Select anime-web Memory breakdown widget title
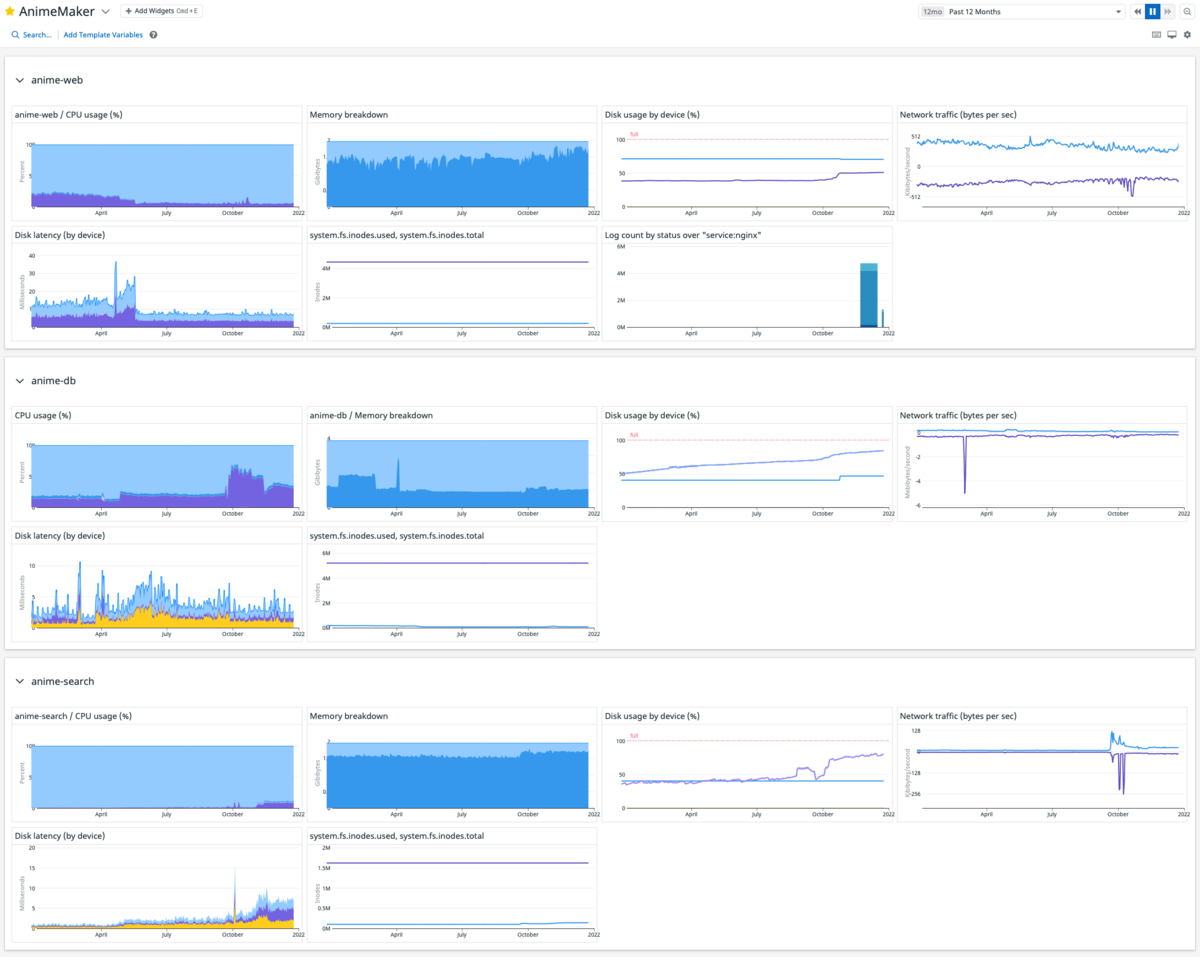Image resolution: width=1200 pixels, height=957 pixels. pos(349,115)
